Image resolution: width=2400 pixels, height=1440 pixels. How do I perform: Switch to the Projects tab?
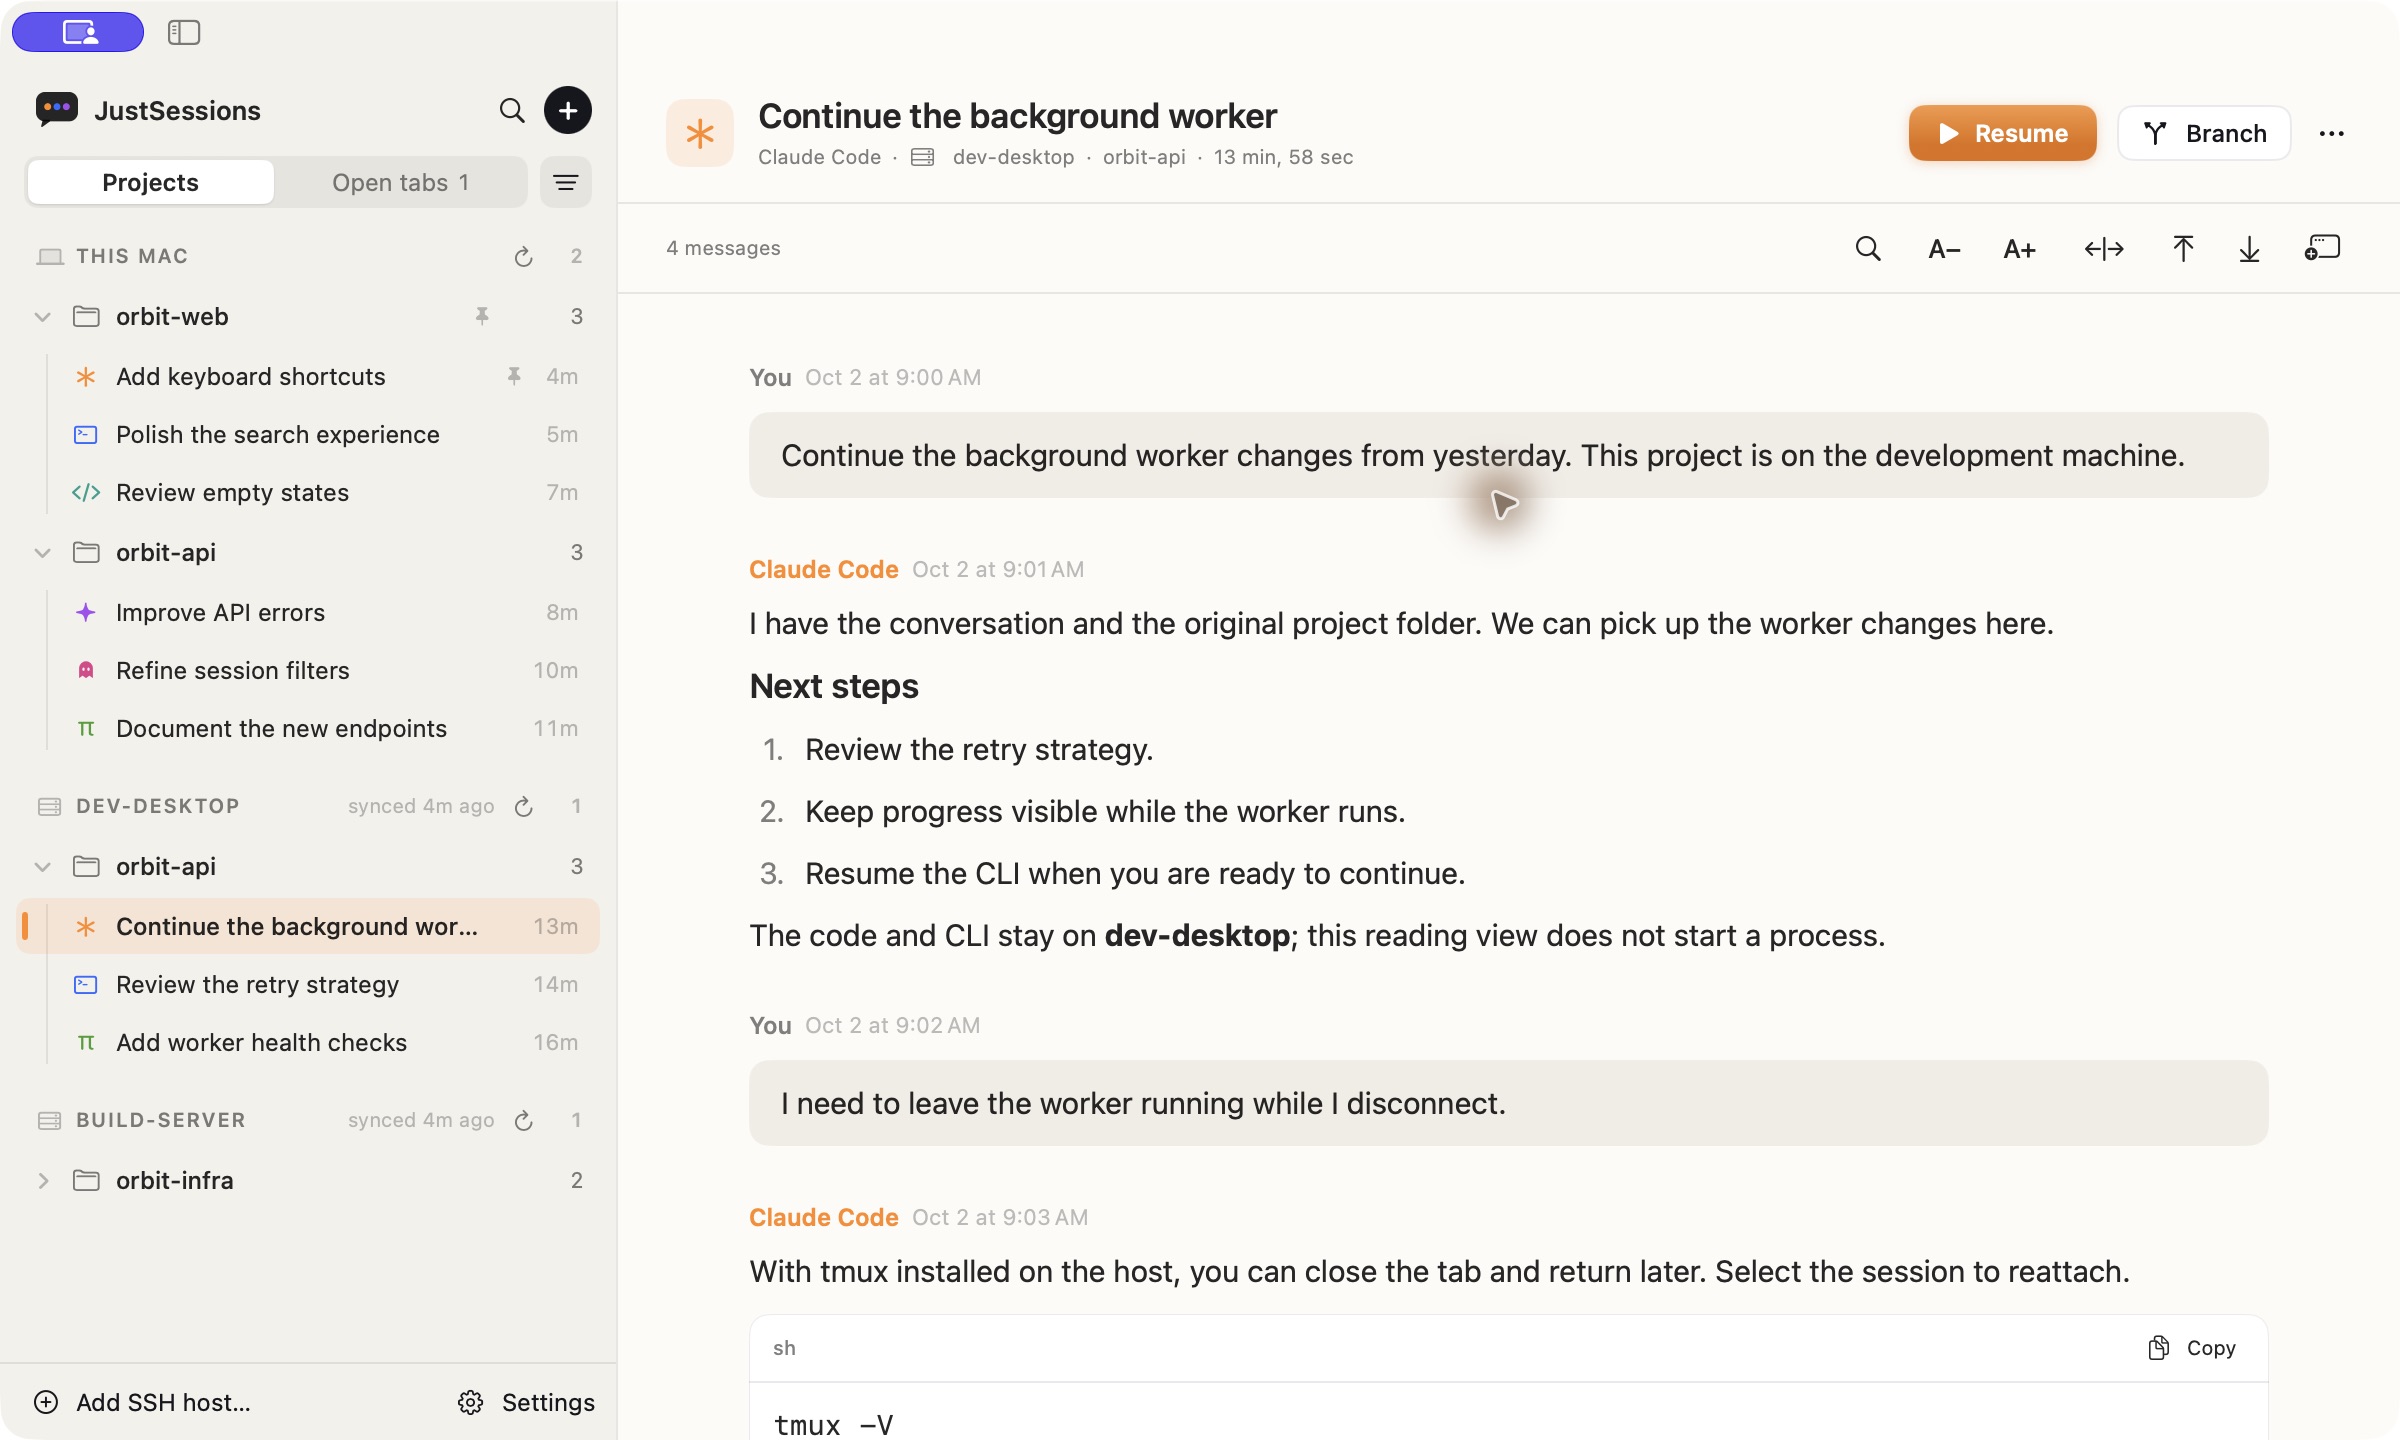pos(150,182)
